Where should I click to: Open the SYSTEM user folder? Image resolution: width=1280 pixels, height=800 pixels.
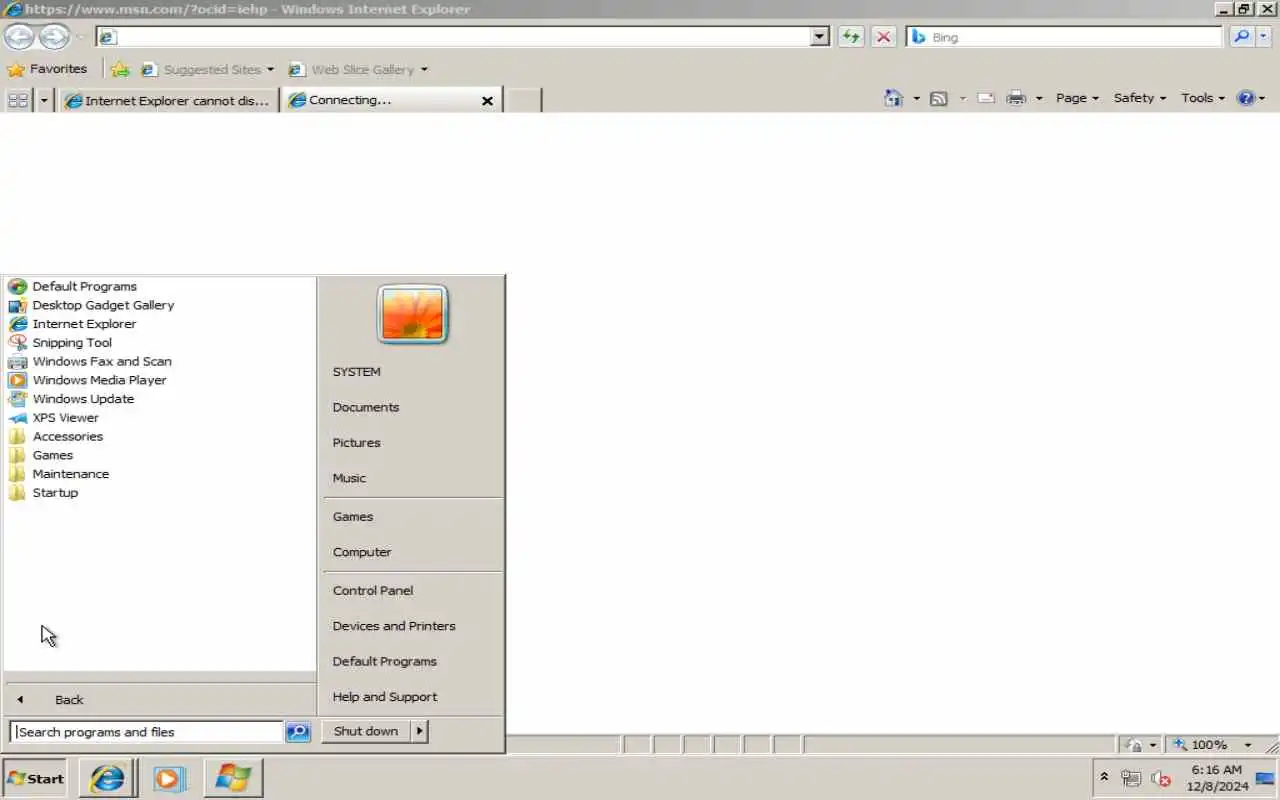[x=356, y=372]
